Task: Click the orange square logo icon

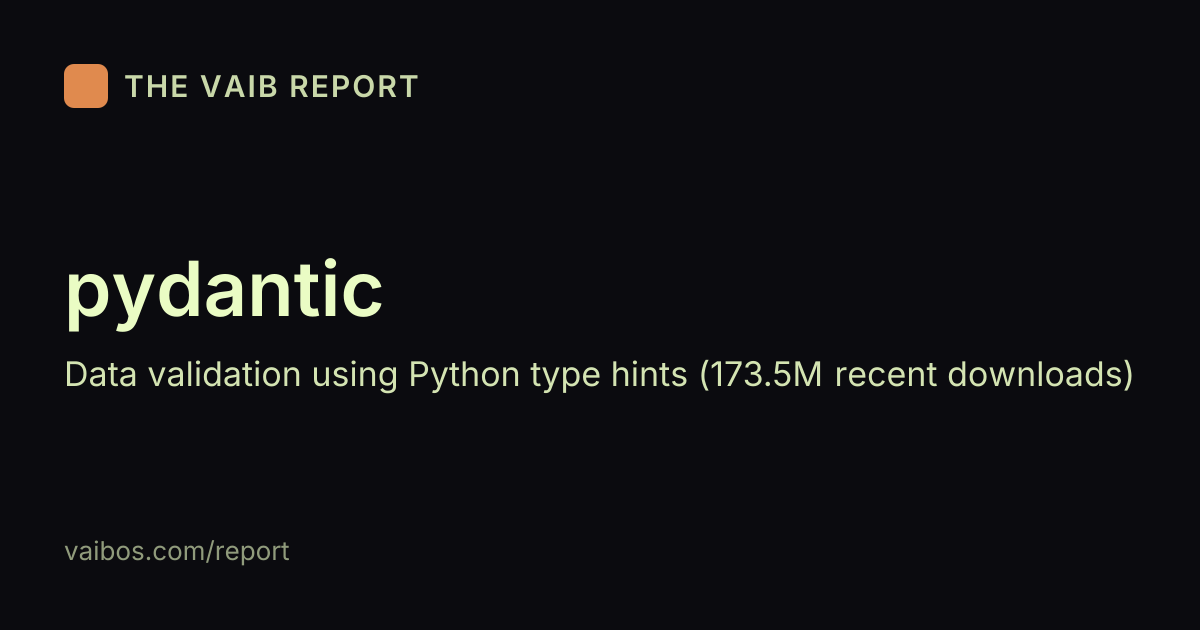Action: coord(86,86)
